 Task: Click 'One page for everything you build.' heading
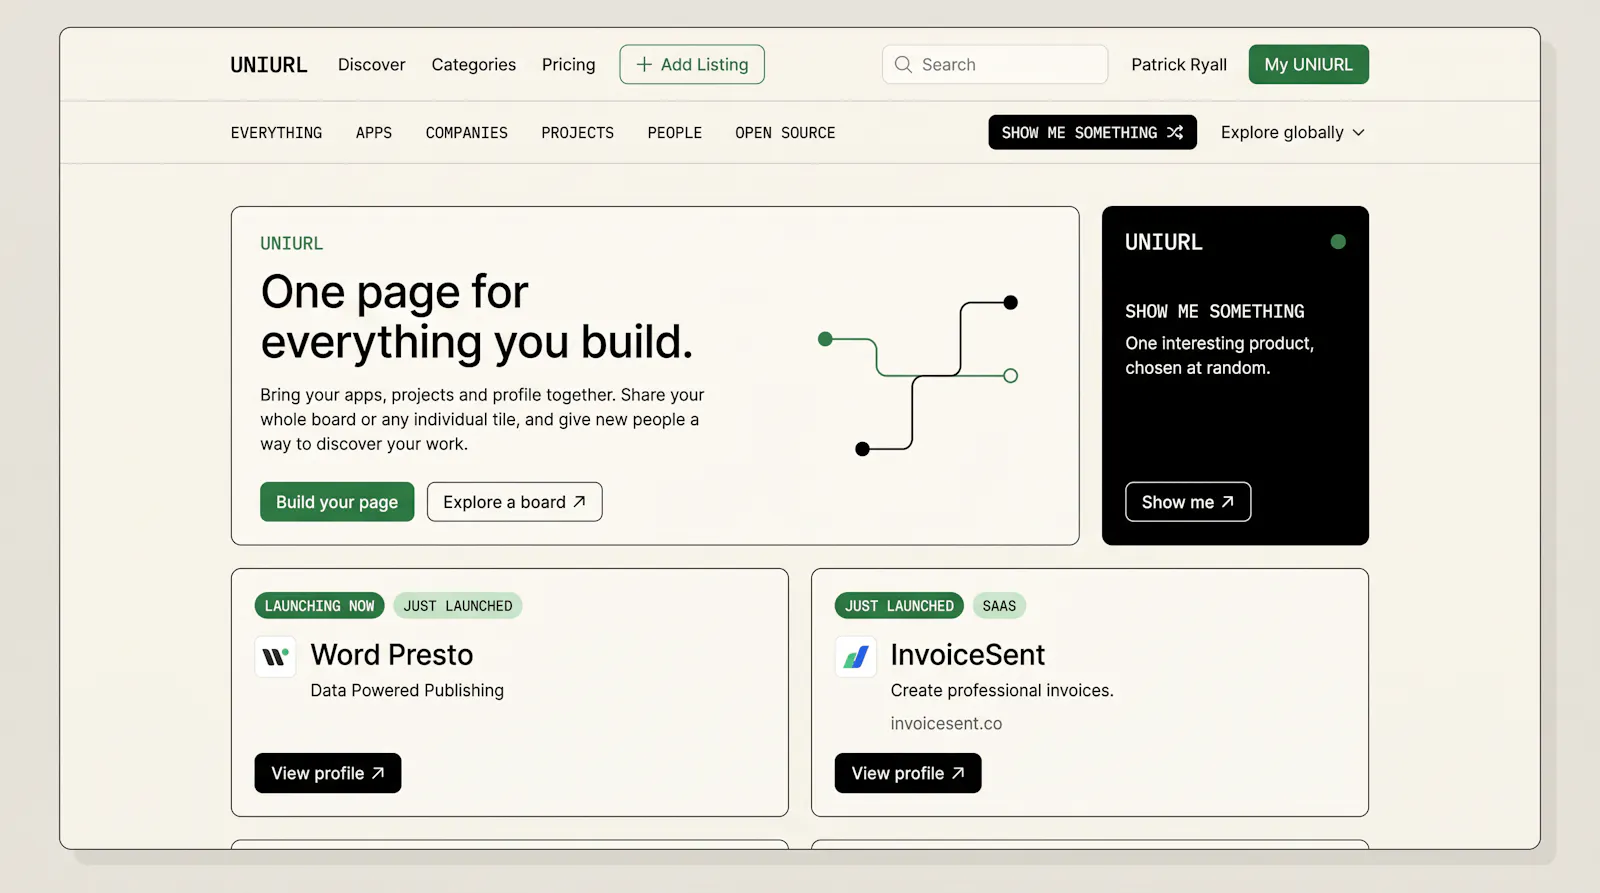[x=477, y=317]
